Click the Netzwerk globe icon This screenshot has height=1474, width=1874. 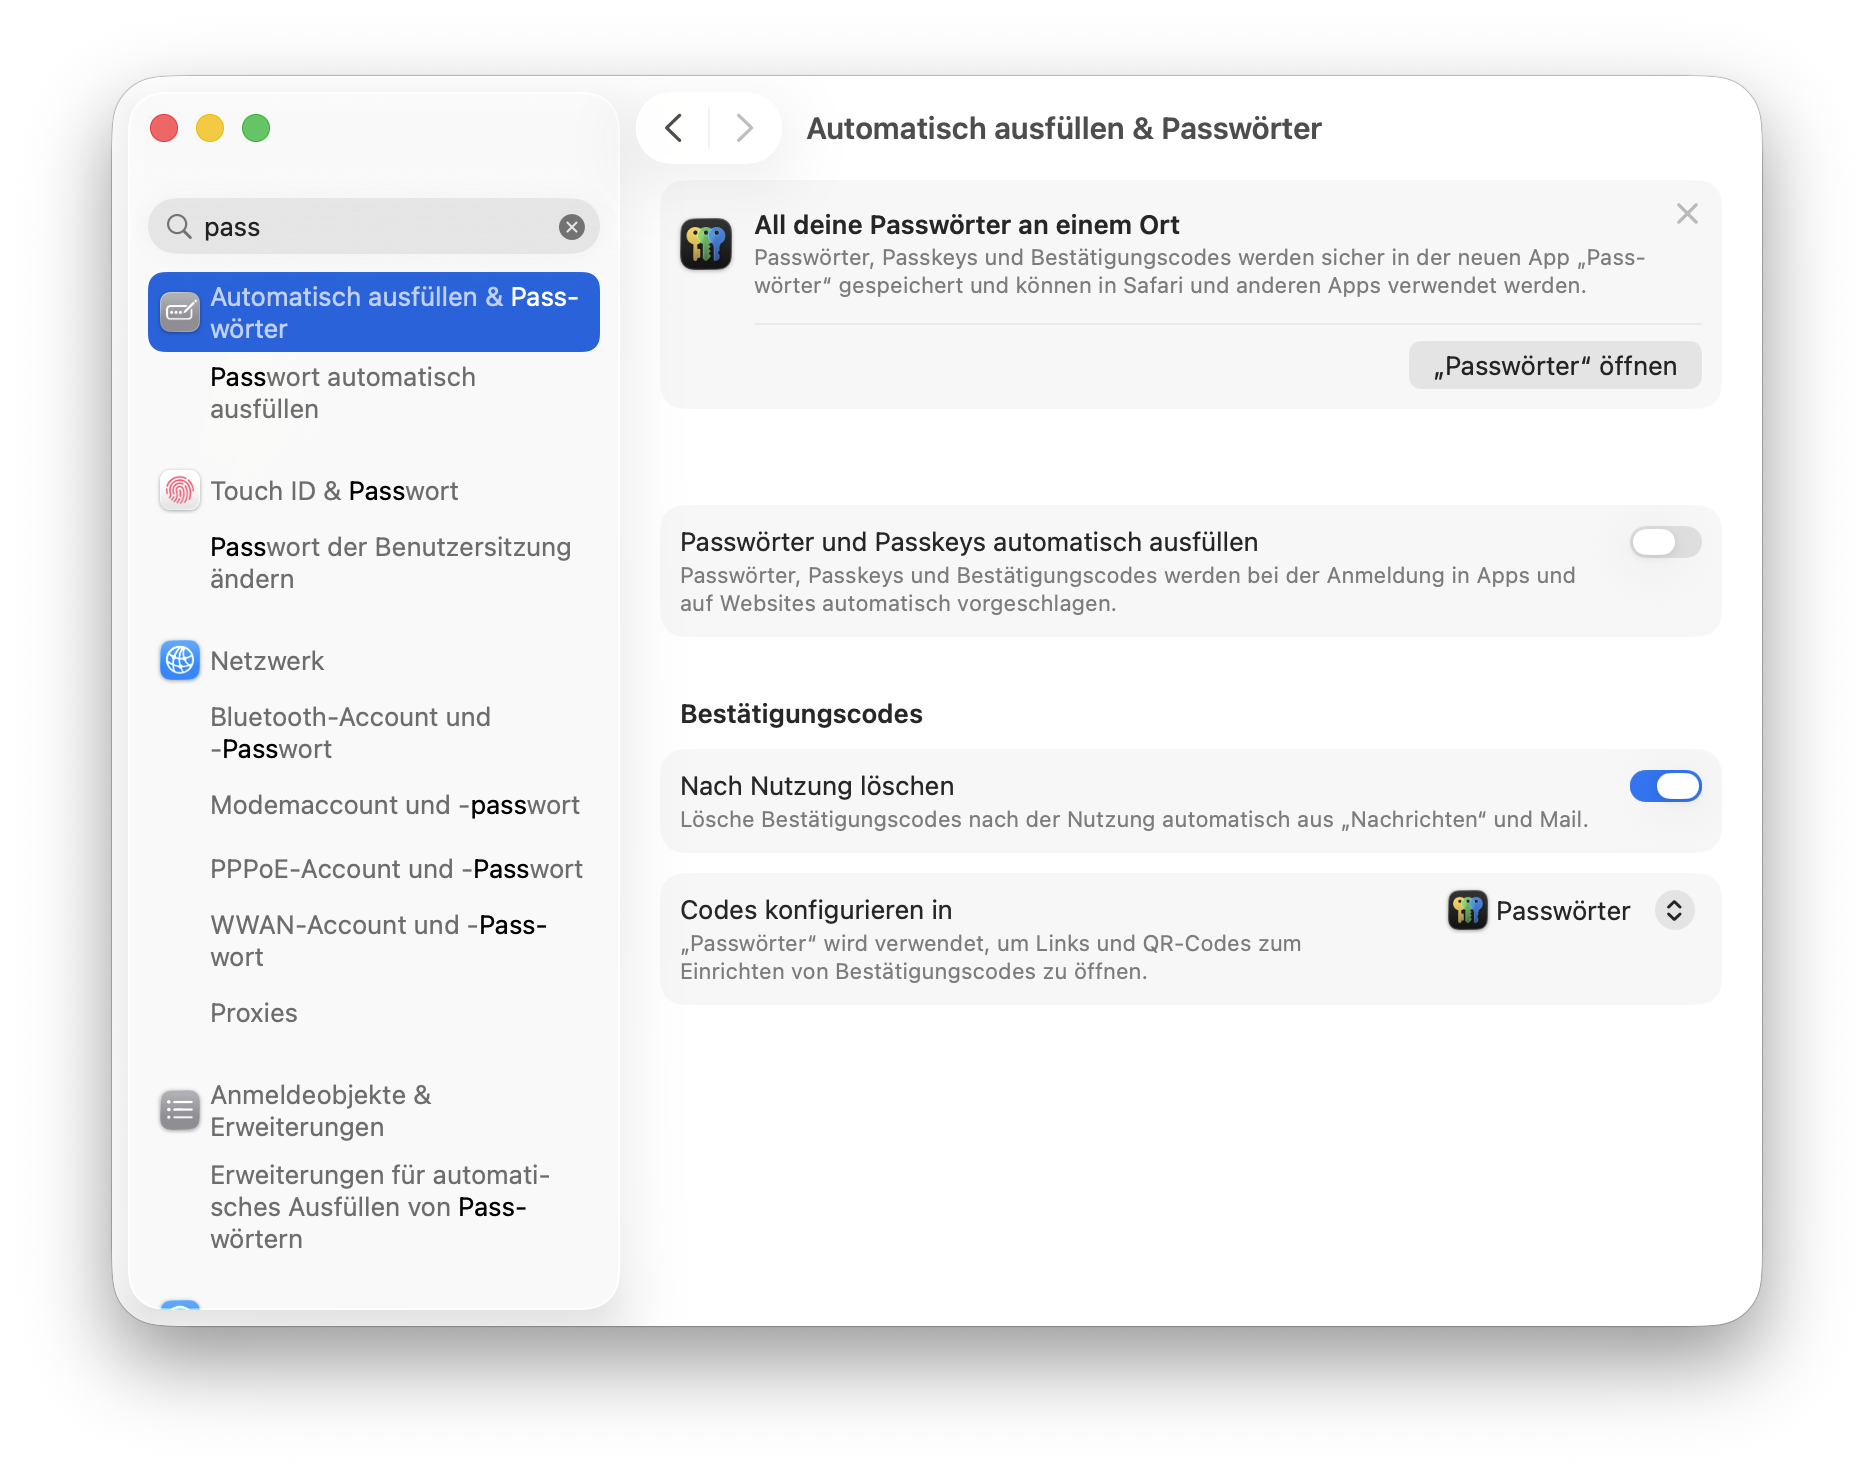[180, 661]
